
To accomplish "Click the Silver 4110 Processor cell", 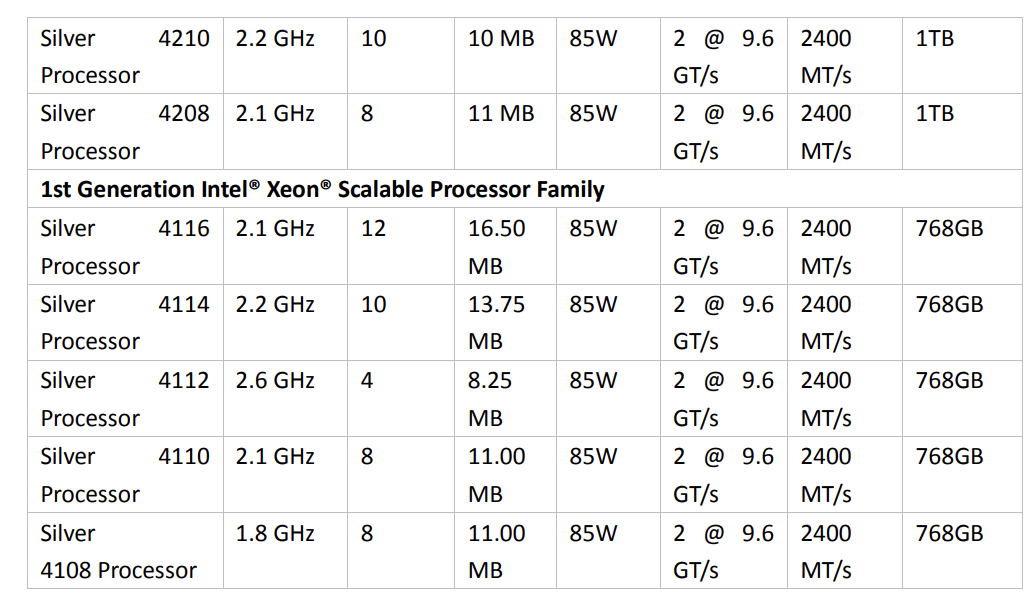I will tap(125, 475).
